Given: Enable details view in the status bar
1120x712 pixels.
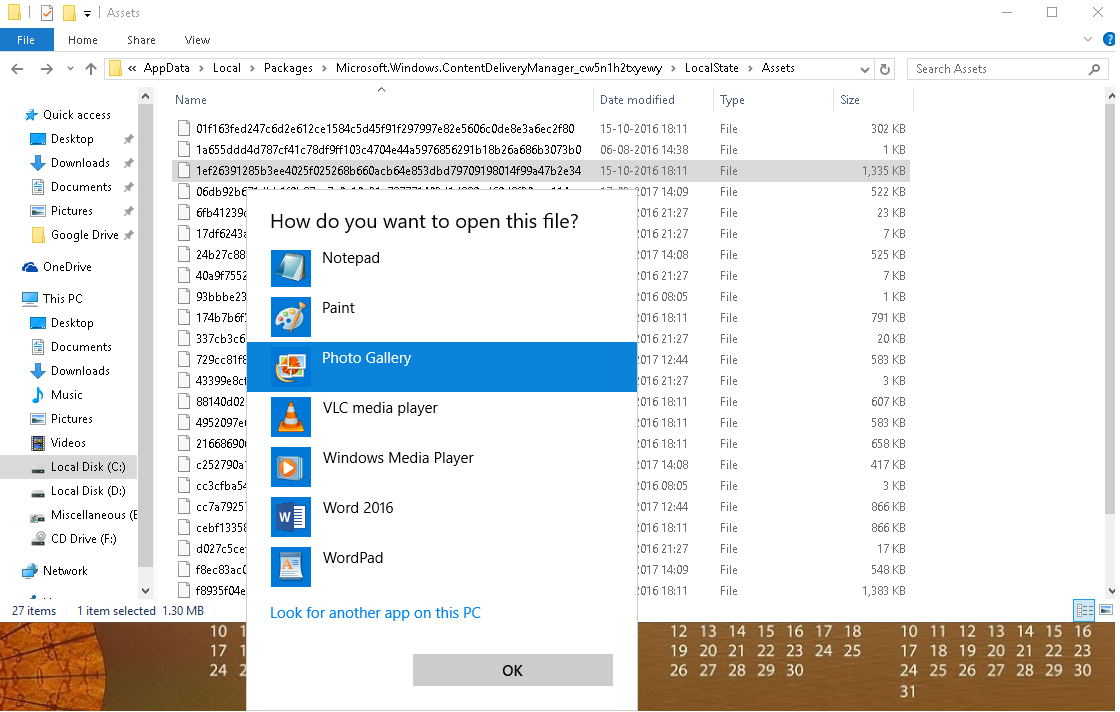Looking at the screenshot, I should (x=1084, y=610).
